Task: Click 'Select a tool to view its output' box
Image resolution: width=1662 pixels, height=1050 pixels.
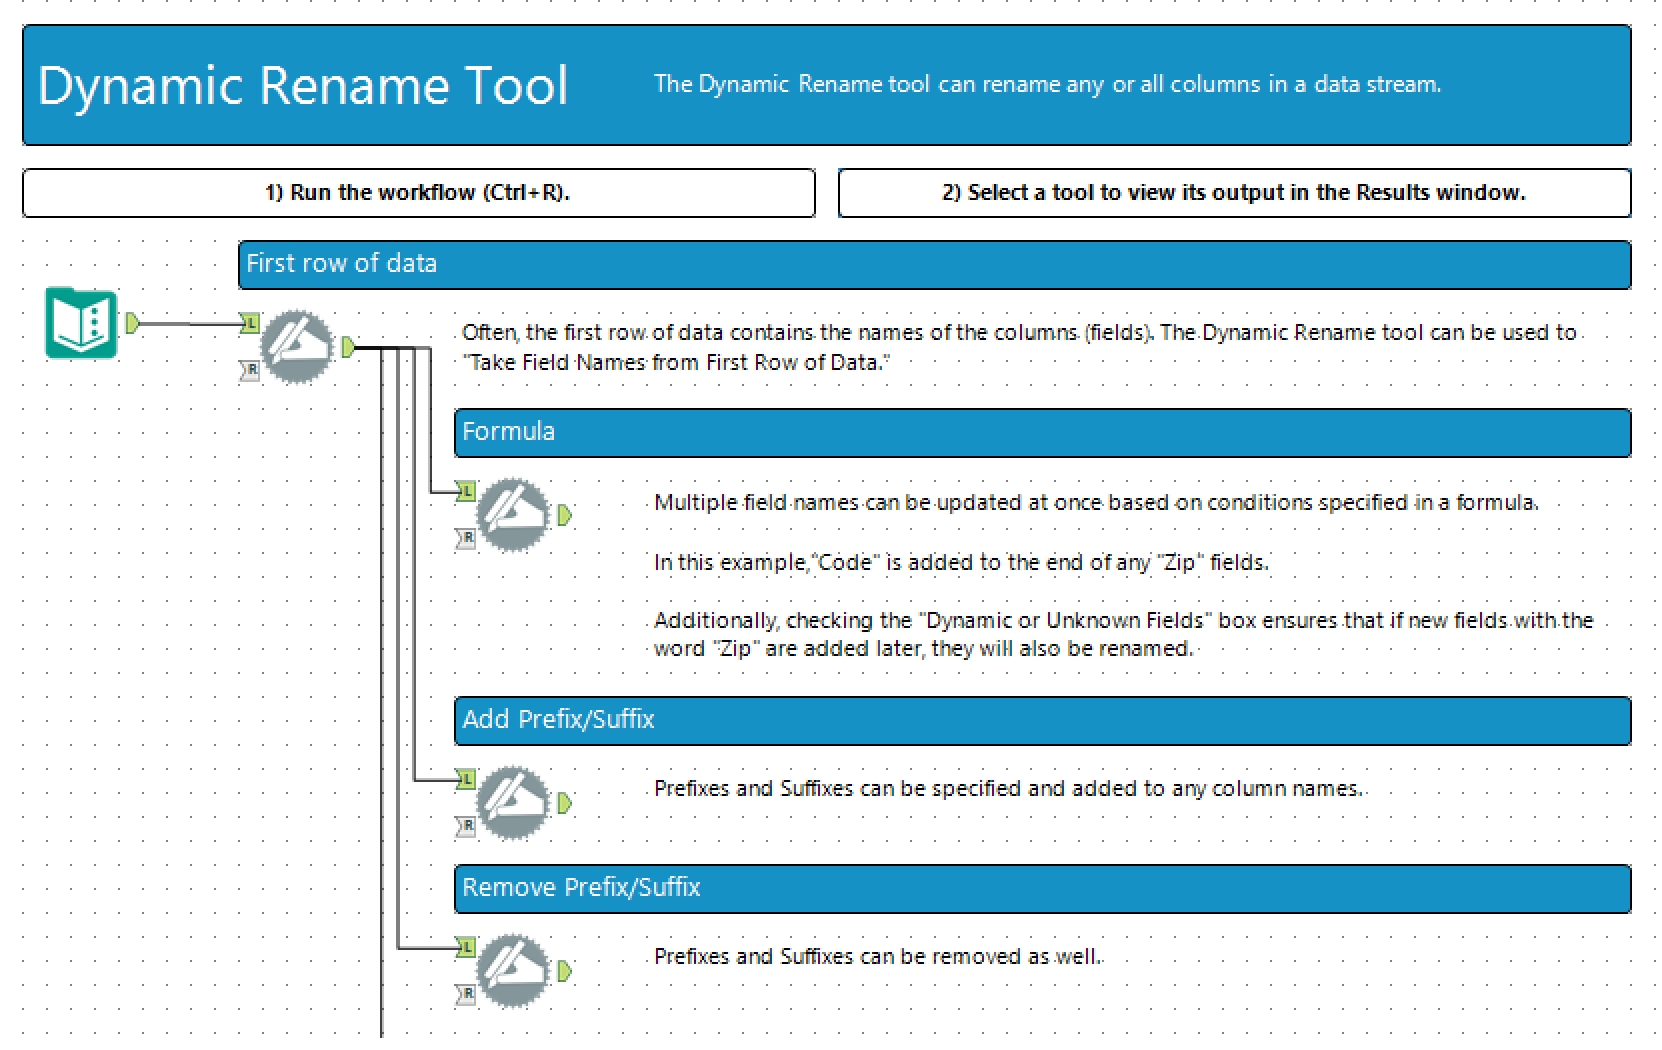Action: click(x=1235, y=192)
